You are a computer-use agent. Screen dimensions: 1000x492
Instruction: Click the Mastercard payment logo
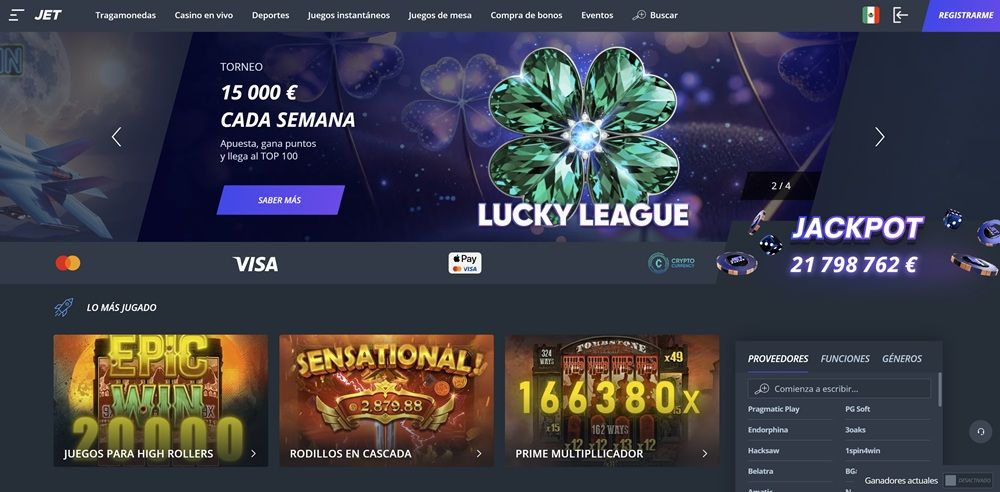coord(68,263)
